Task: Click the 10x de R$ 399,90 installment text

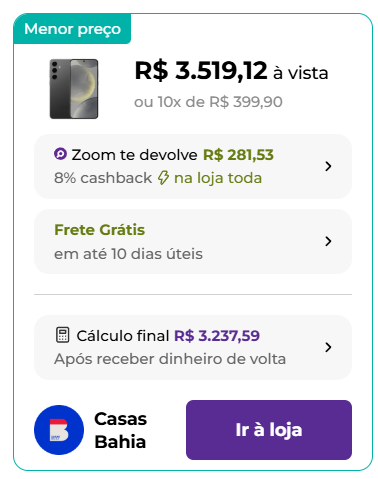Action: [x=220, y=102]
